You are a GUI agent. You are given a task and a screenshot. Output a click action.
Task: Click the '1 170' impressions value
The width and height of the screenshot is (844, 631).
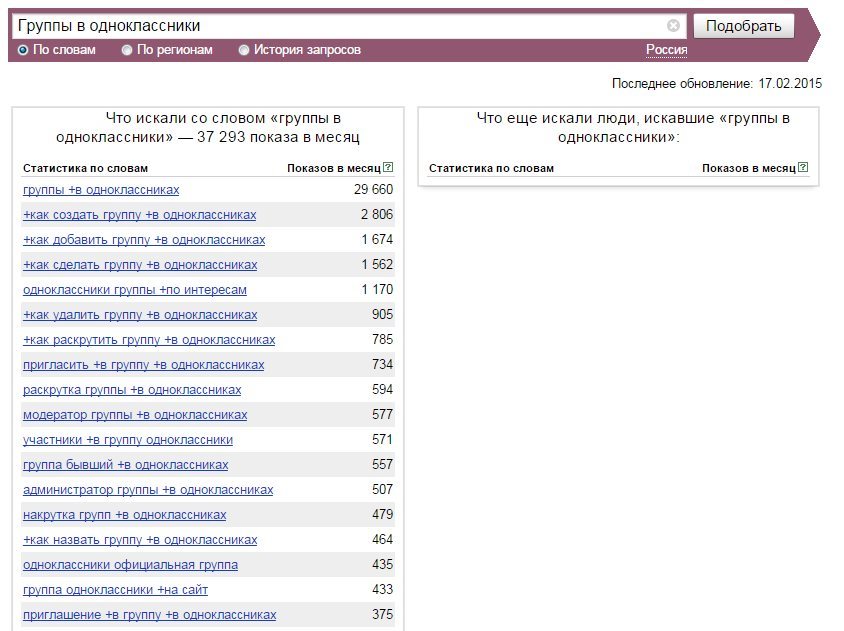(x=377, y=290)
